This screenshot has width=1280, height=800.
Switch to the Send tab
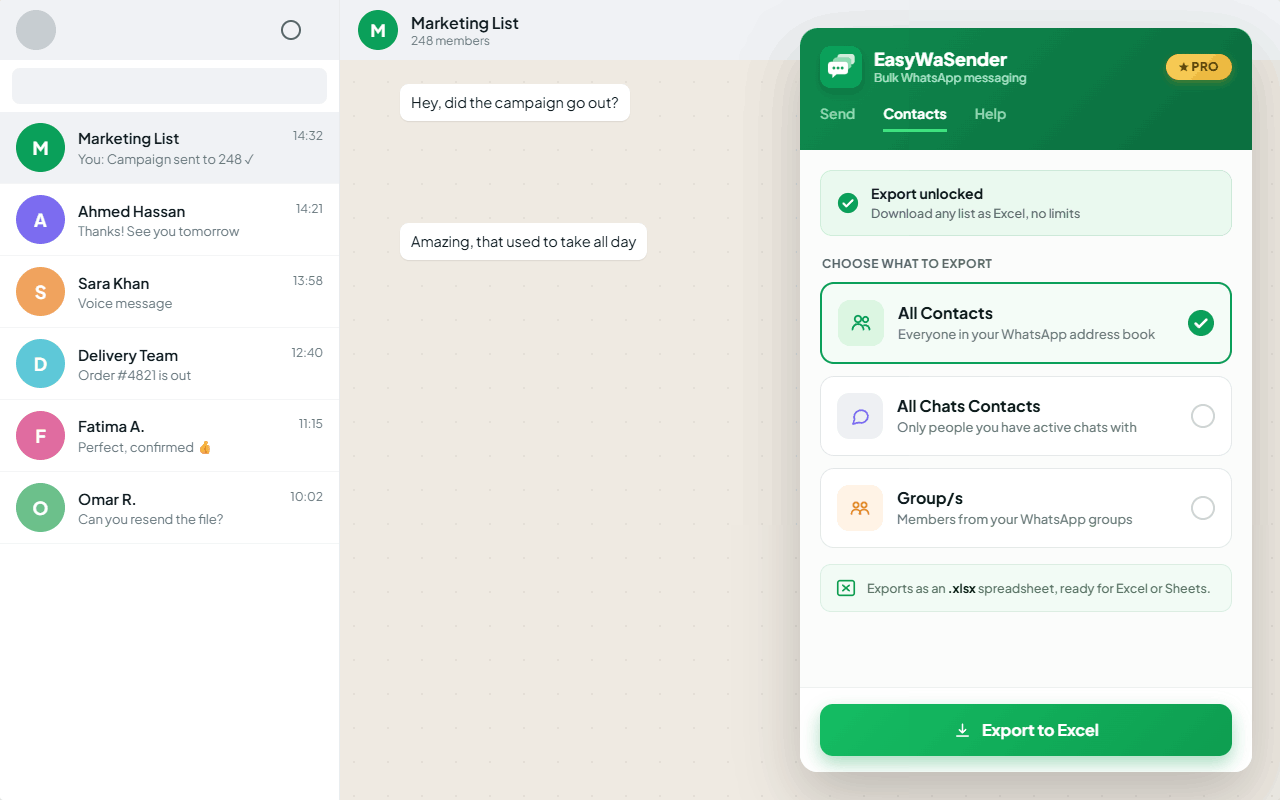[837, 114]
